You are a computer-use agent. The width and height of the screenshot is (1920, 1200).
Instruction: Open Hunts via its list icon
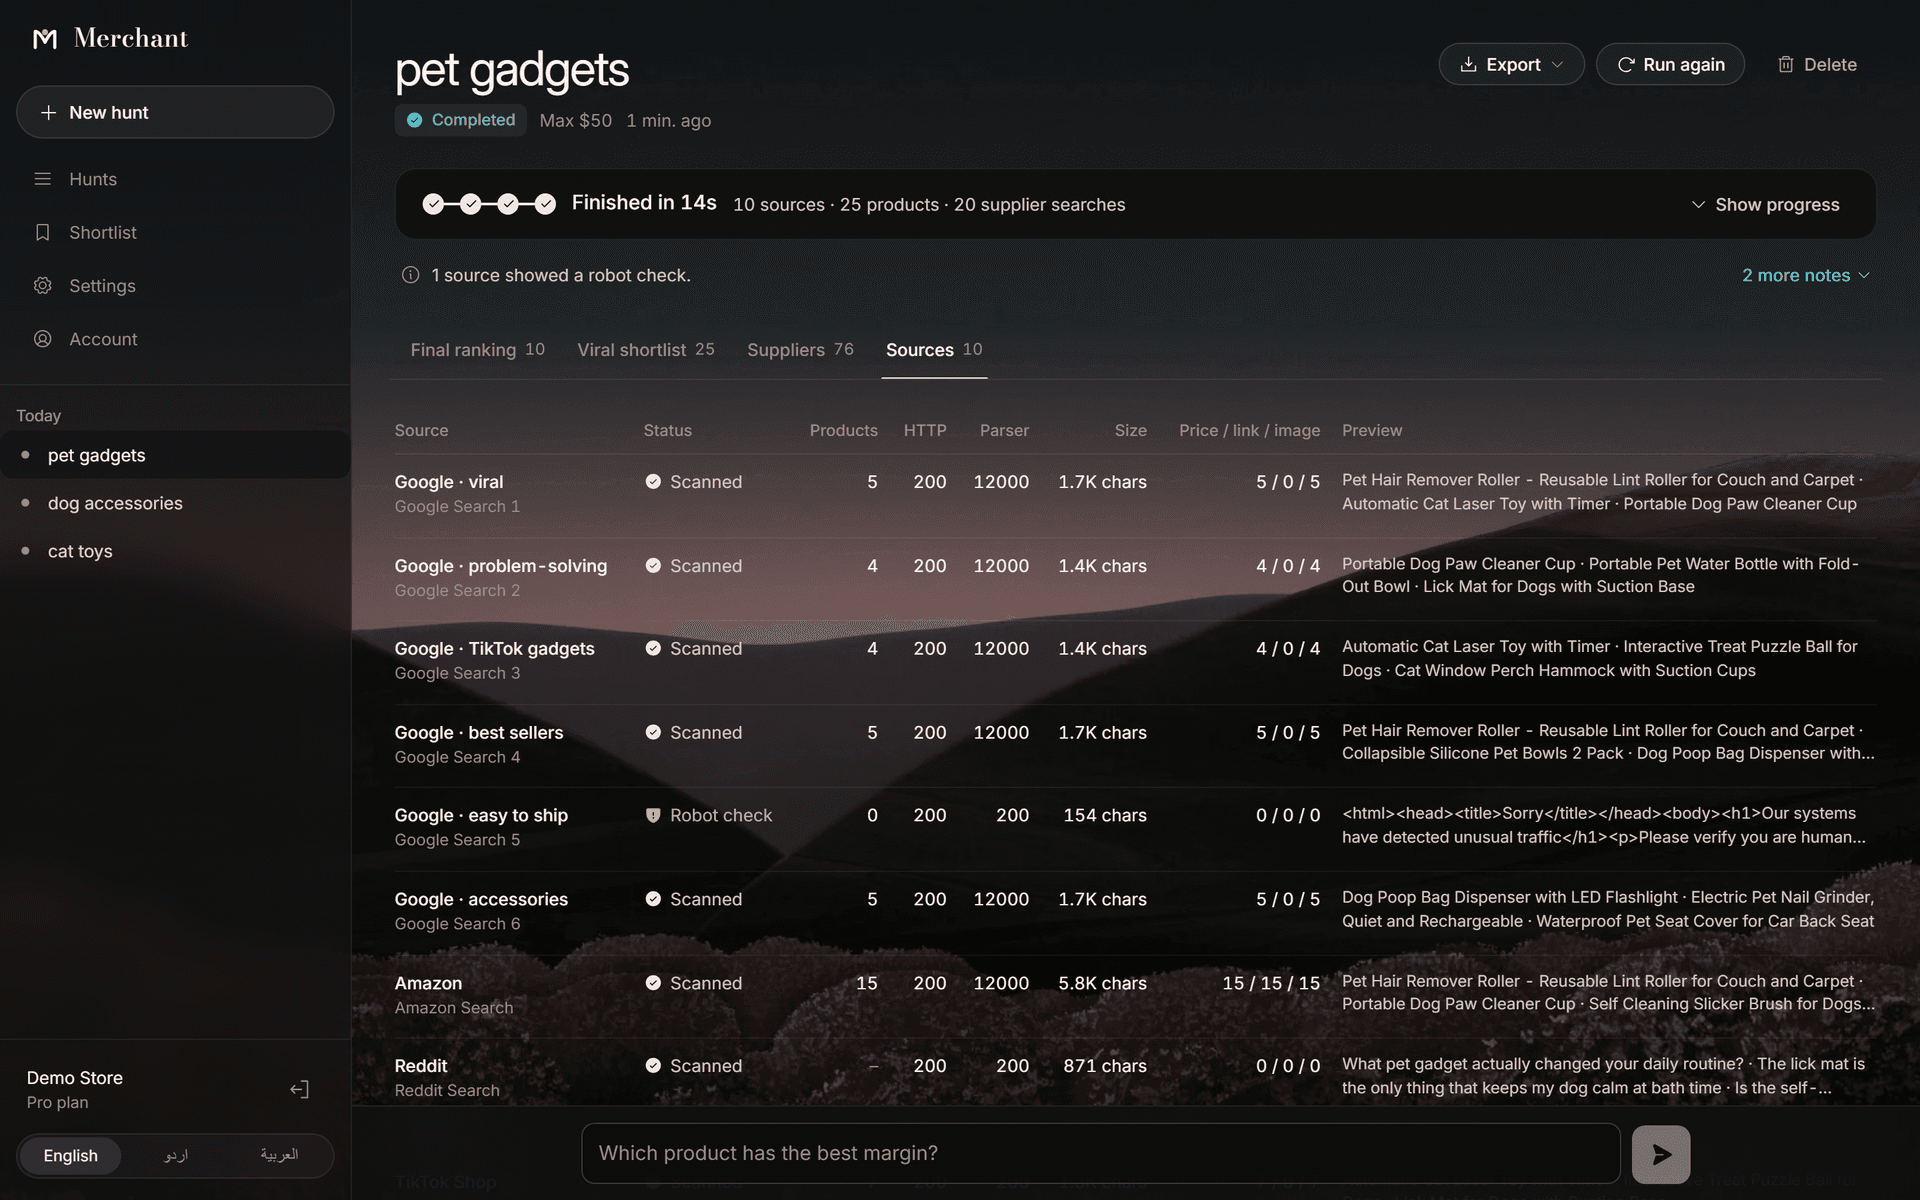click(x=42, y=179)
